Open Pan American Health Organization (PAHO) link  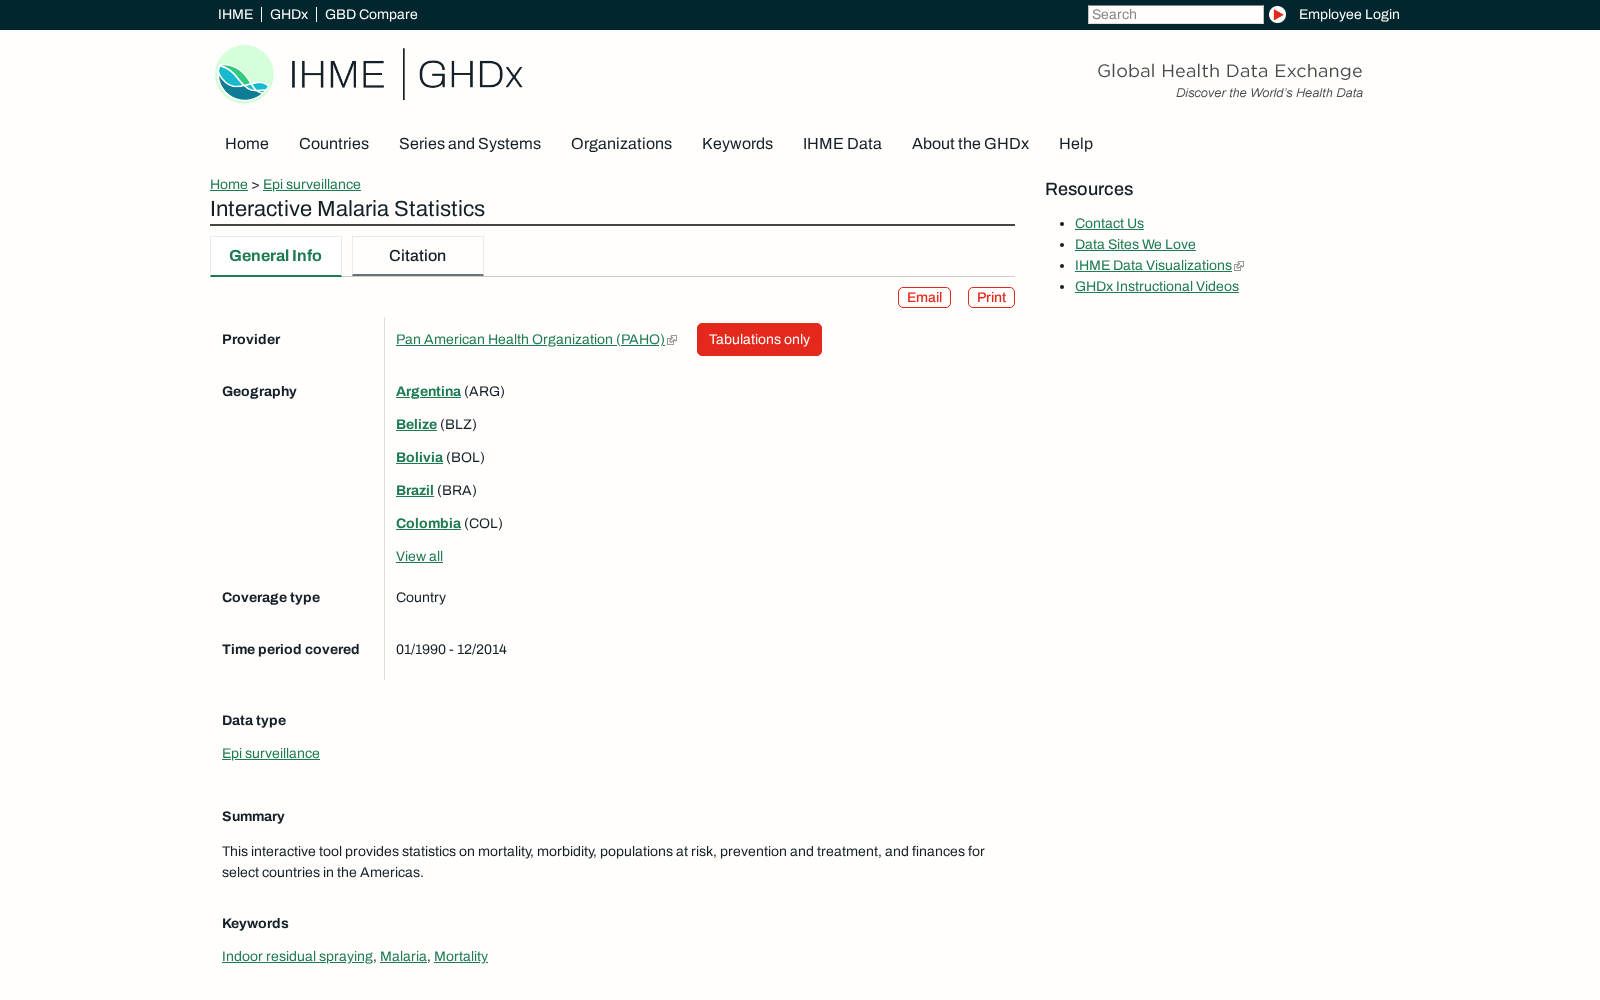click(x=530, y=340)
